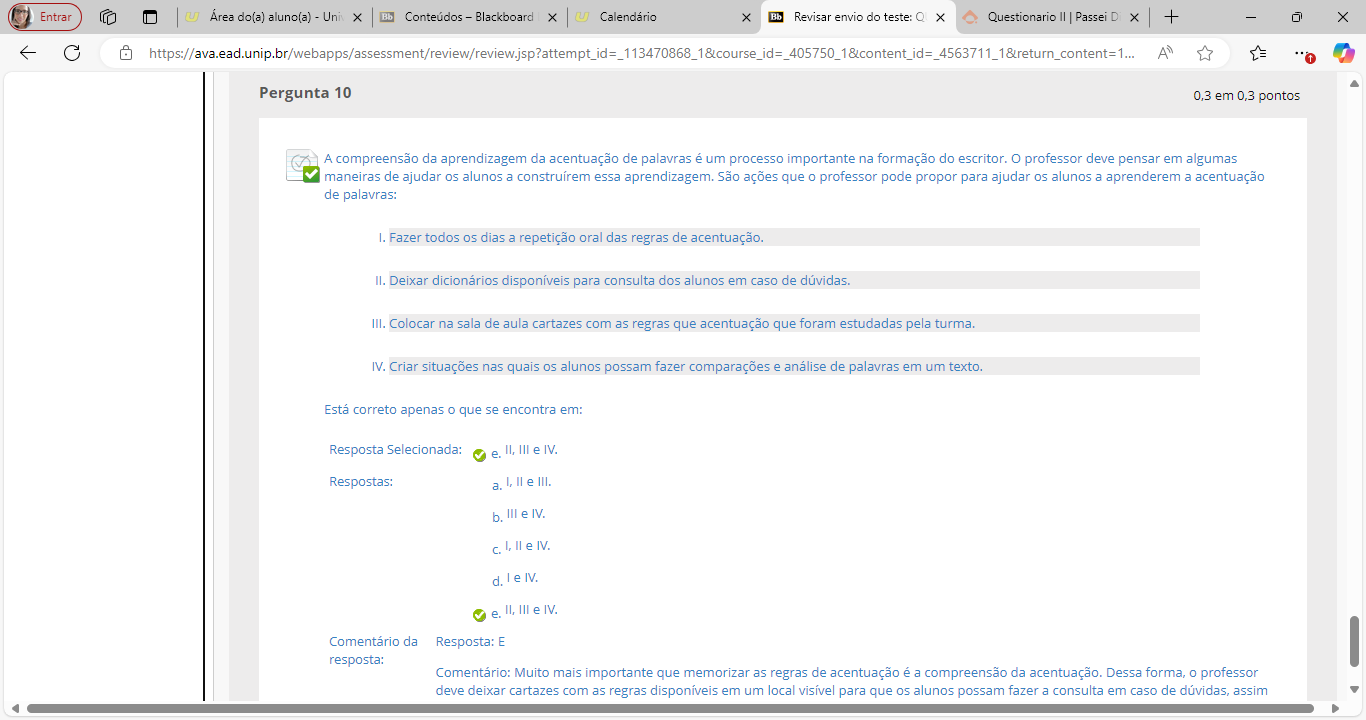Reload the current page

point(72,53)
